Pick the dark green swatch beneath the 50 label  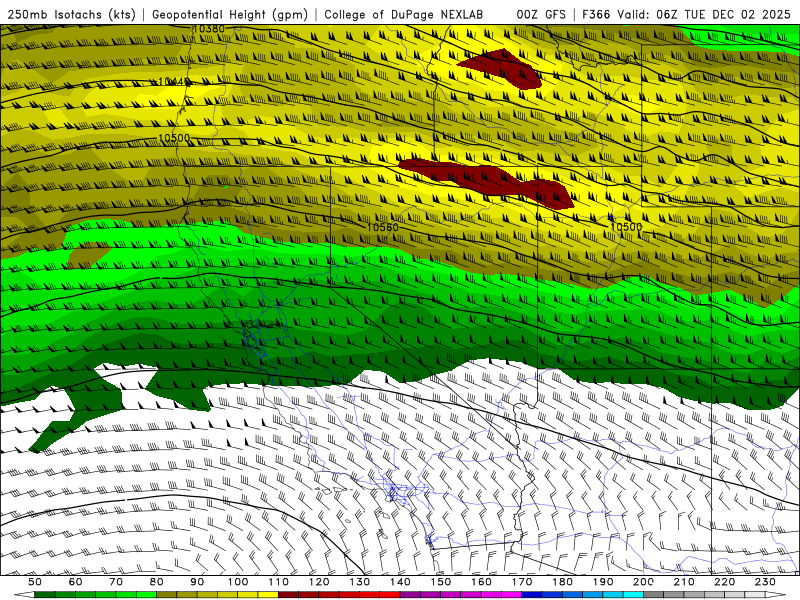tap(45, 595)
